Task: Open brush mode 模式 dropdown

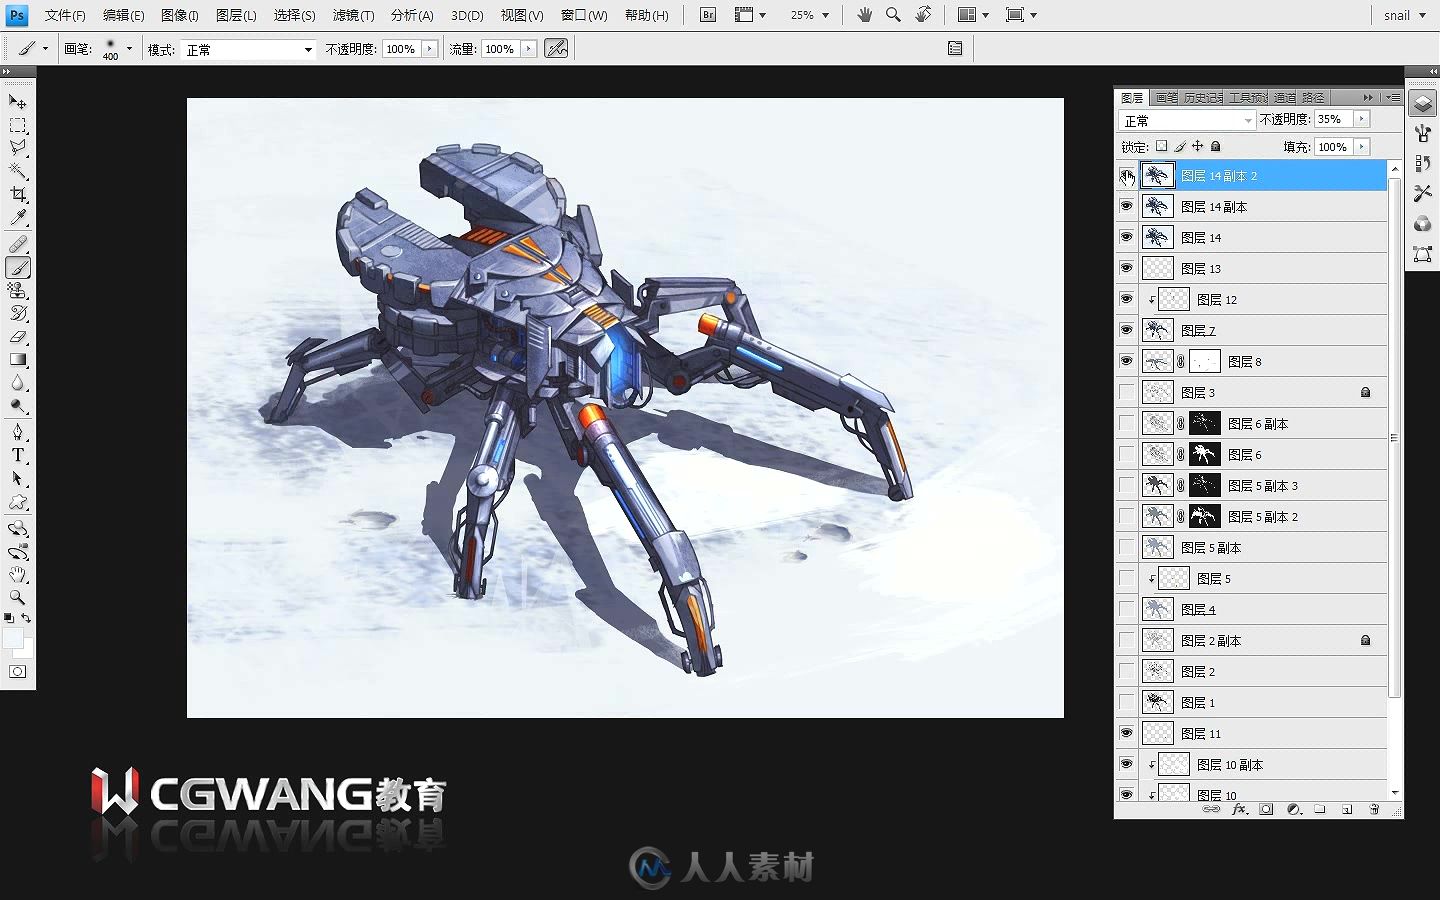Action: pyautogui.click(x=248, y=49)
